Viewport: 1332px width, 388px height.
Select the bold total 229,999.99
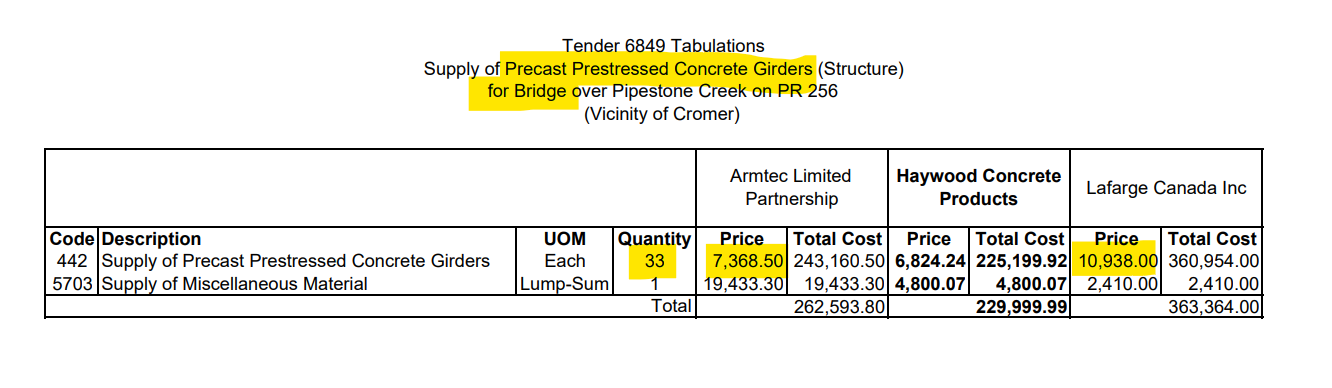(1022, 307)
